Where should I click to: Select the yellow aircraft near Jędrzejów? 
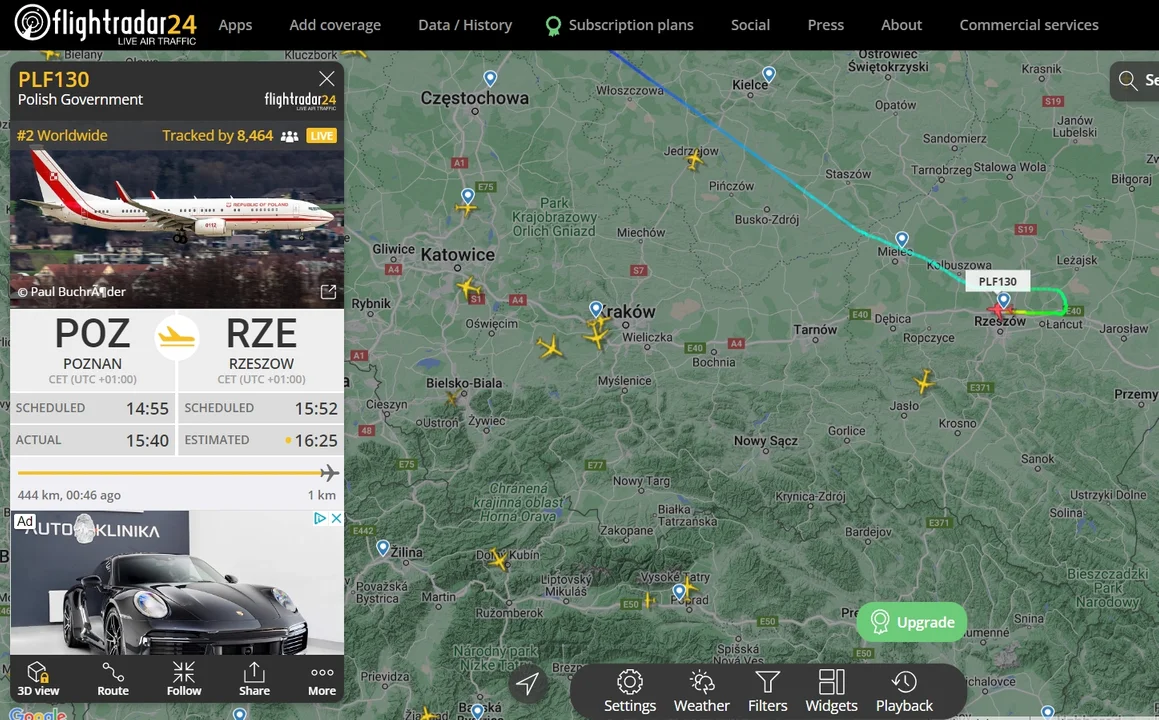(694, 159)
